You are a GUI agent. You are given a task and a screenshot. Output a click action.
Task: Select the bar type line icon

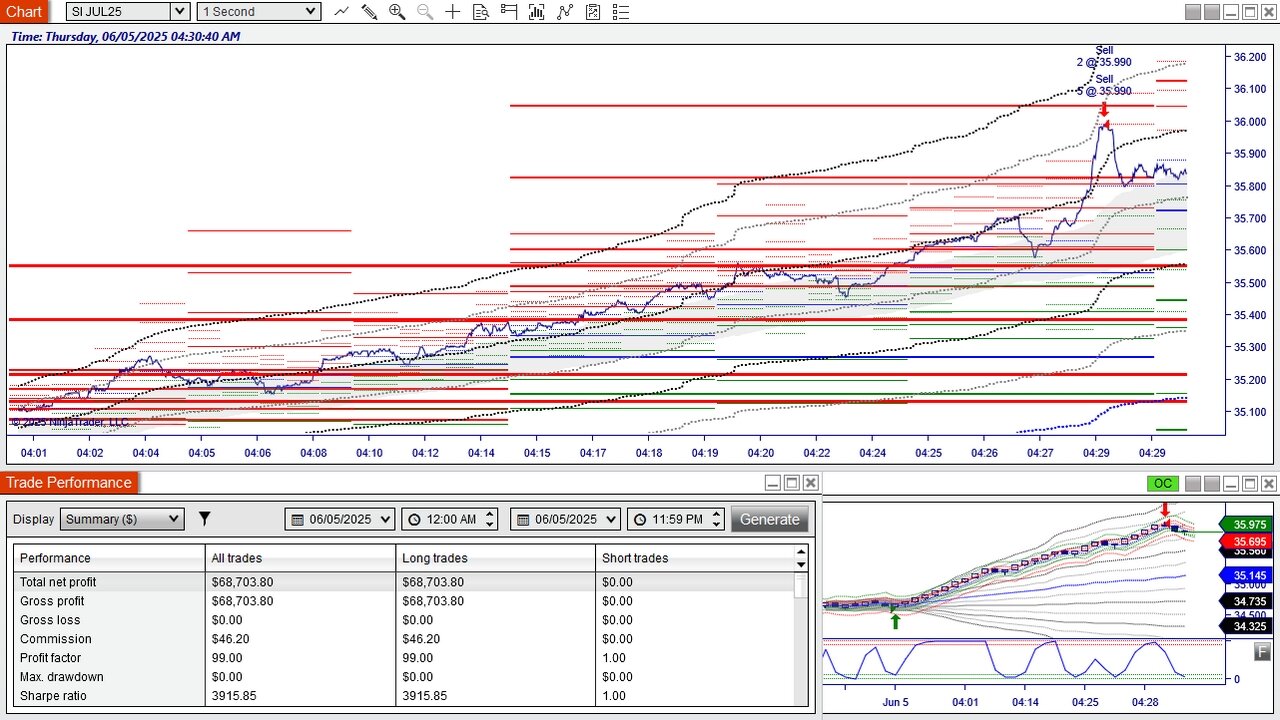341,12
